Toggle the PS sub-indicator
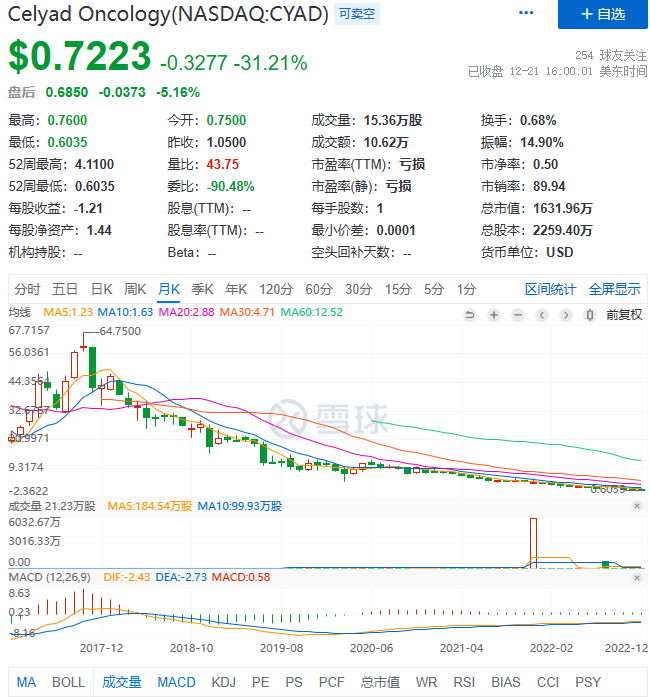 (294, 682)
